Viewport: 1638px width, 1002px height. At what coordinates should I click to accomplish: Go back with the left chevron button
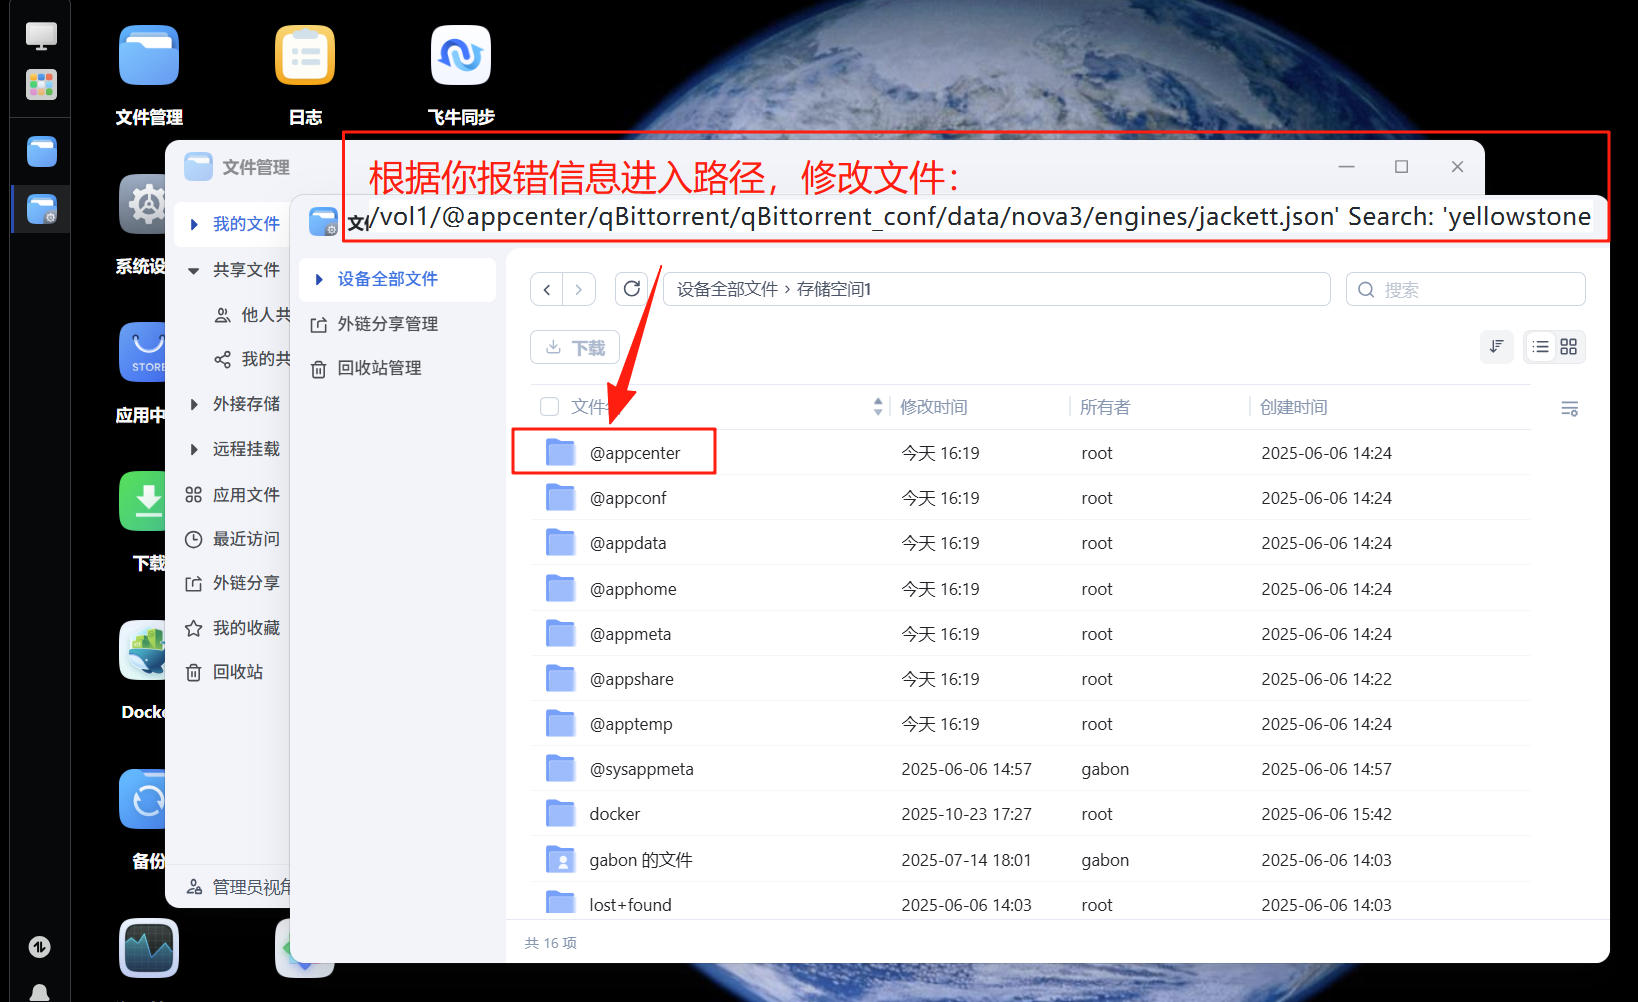[546, 290]
